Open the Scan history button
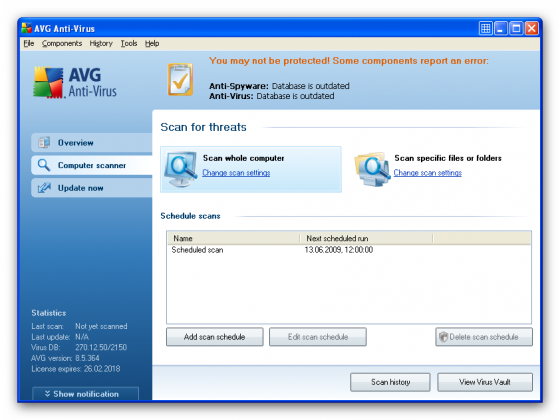 click(x=390, y=382)
